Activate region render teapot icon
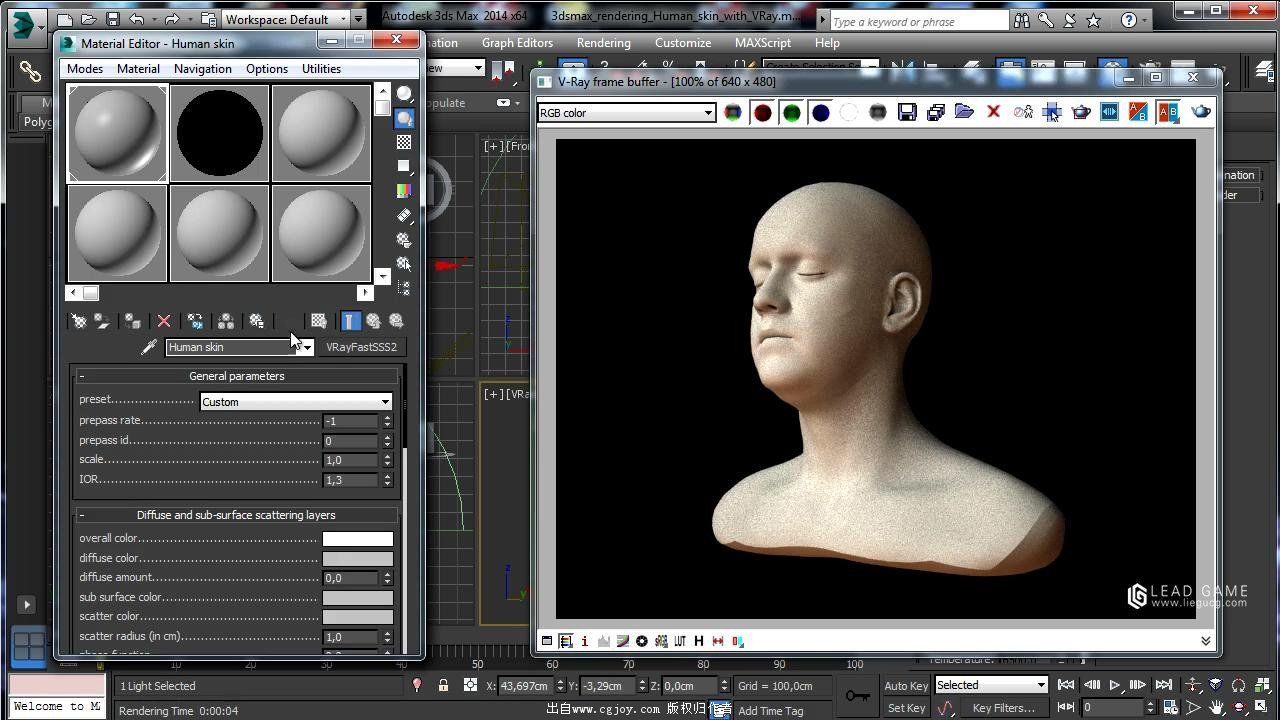This screenshot has height=720, width=1280. point(1081,113)
